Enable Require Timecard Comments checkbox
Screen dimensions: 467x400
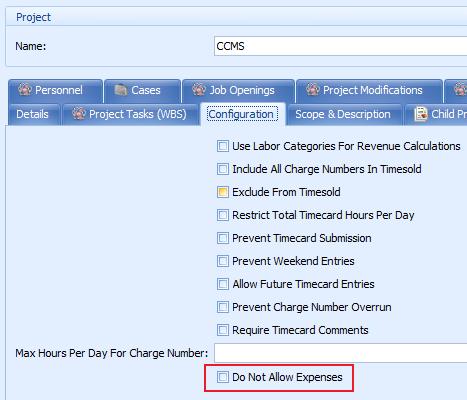223,330
